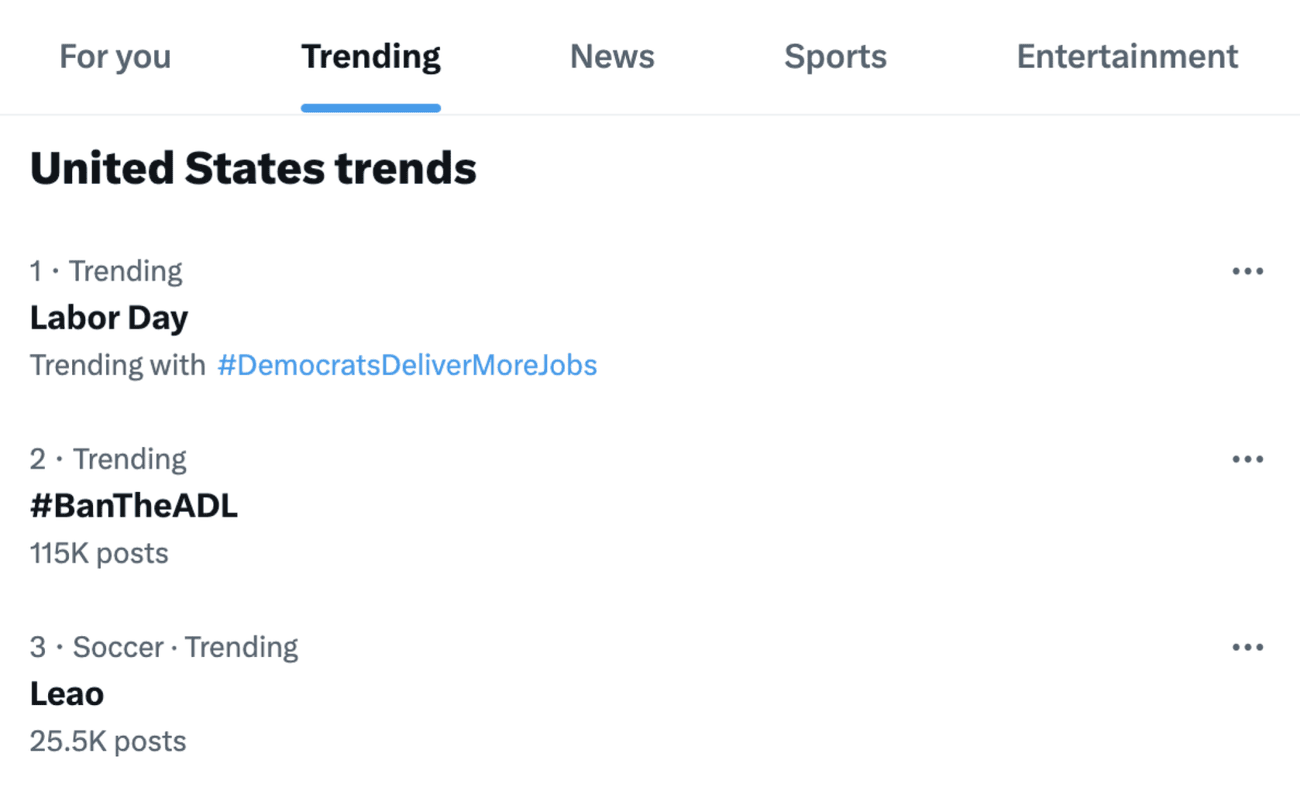
Task: Click the 25.5K posts count
Action: (108, 741)
